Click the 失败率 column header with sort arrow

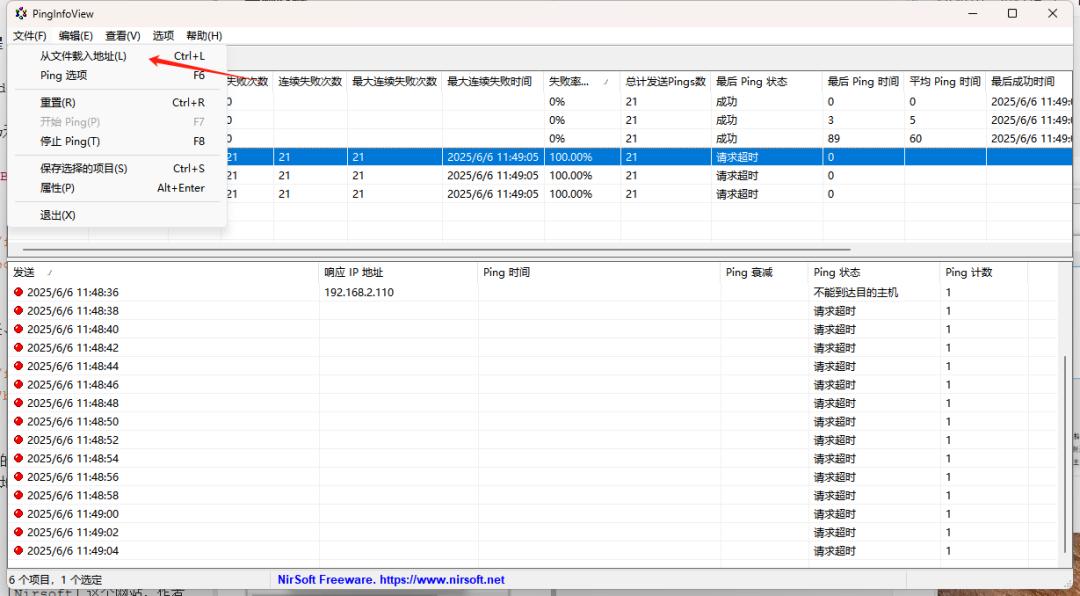[582, 81]
